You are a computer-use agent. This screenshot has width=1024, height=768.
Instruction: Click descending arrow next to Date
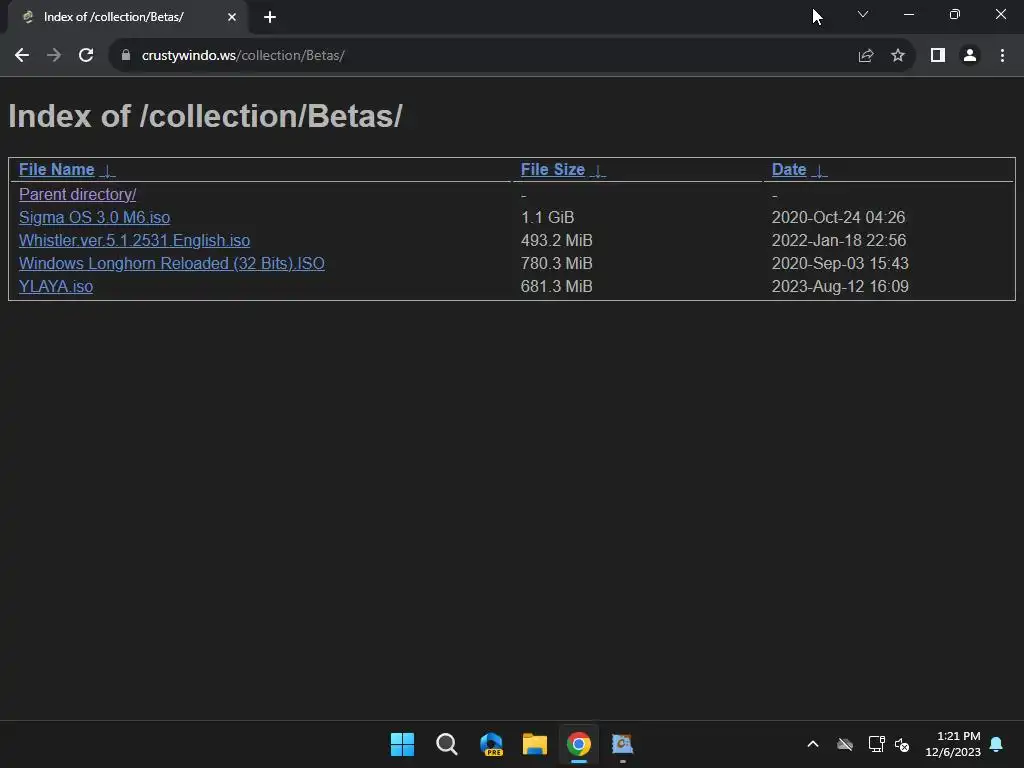[819, 171]
